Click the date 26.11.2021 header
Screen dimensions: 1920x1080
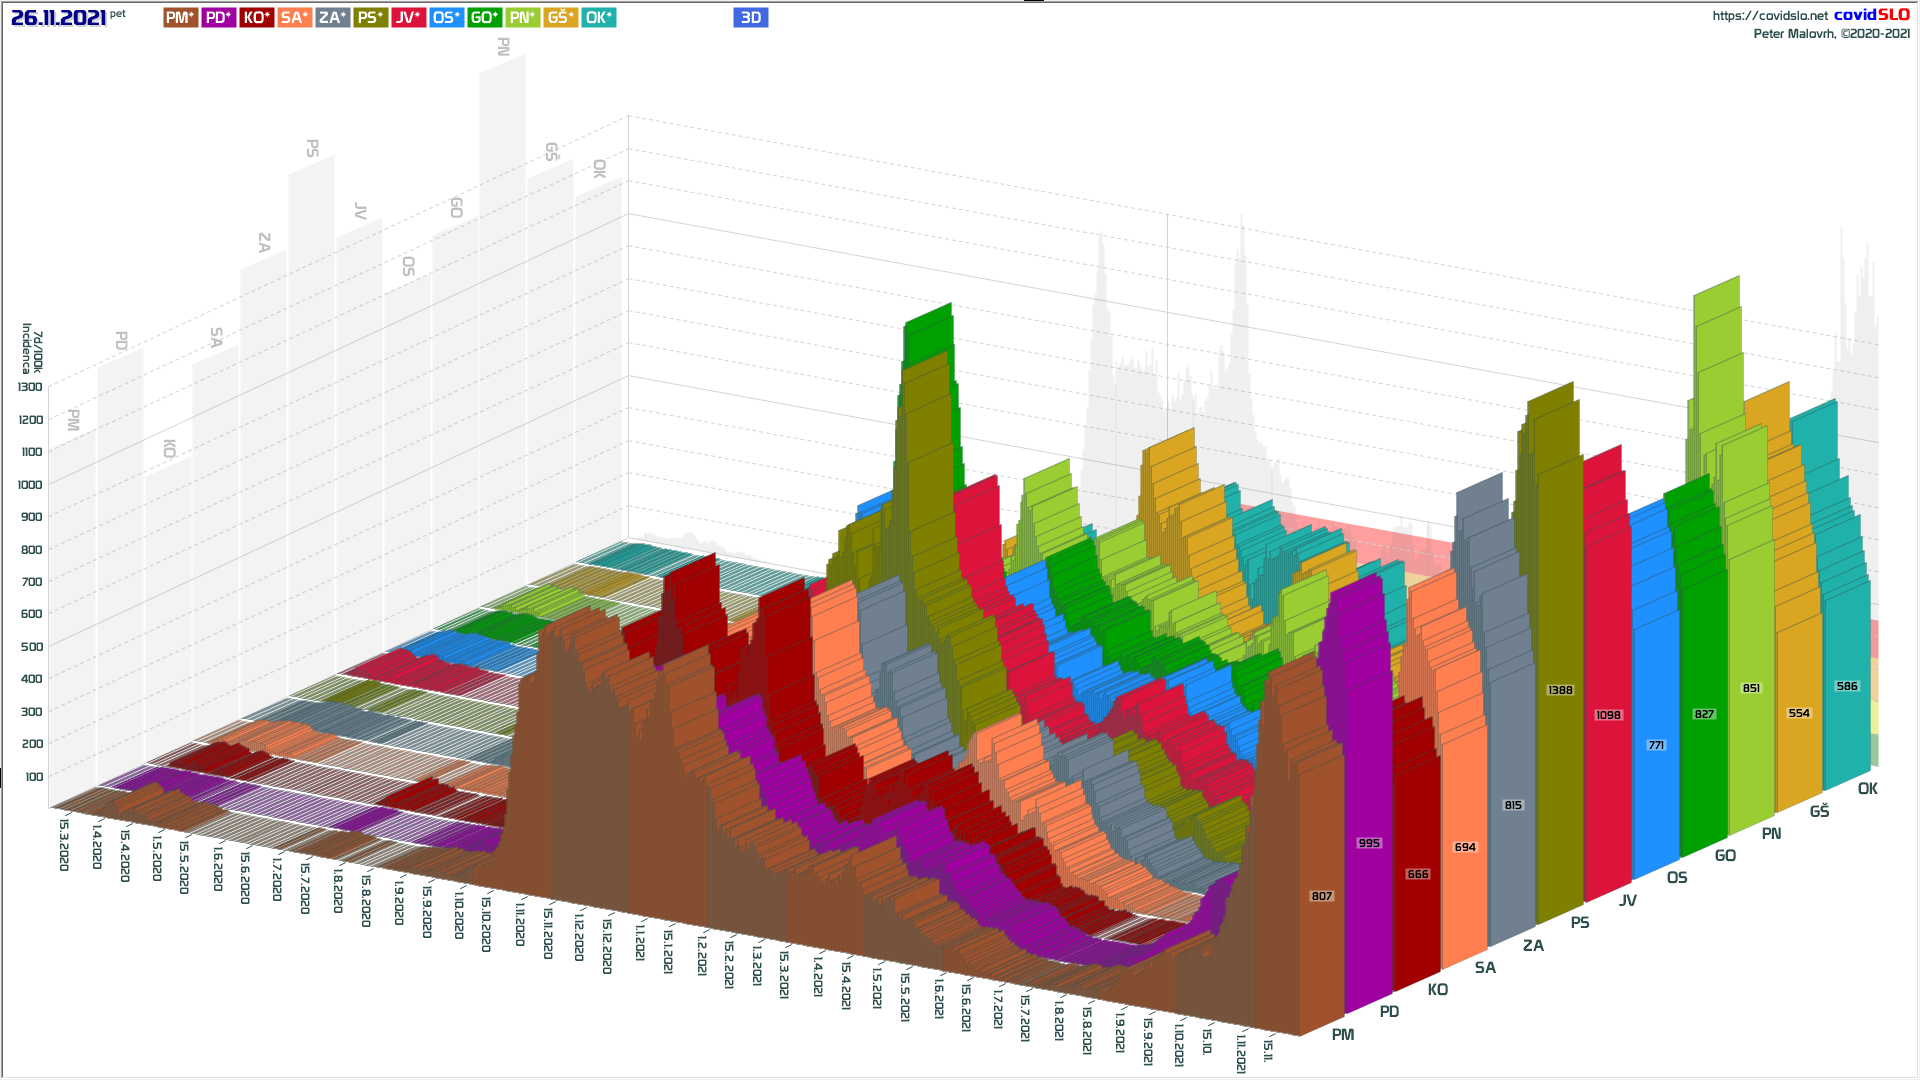pos(58,17)
